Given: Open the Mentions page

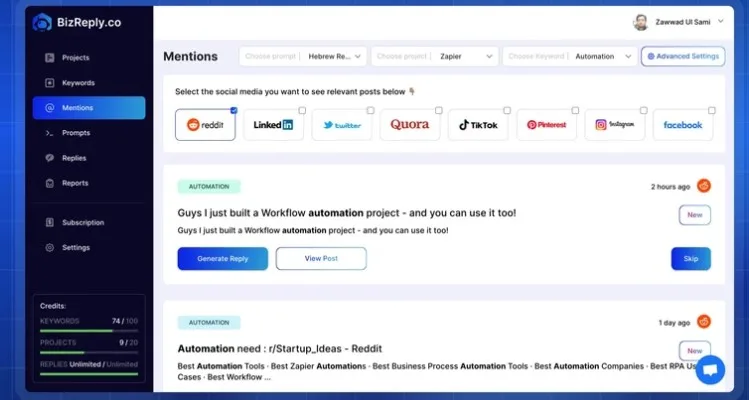Looking at the screenshot, I should click(x=89, y=108).
